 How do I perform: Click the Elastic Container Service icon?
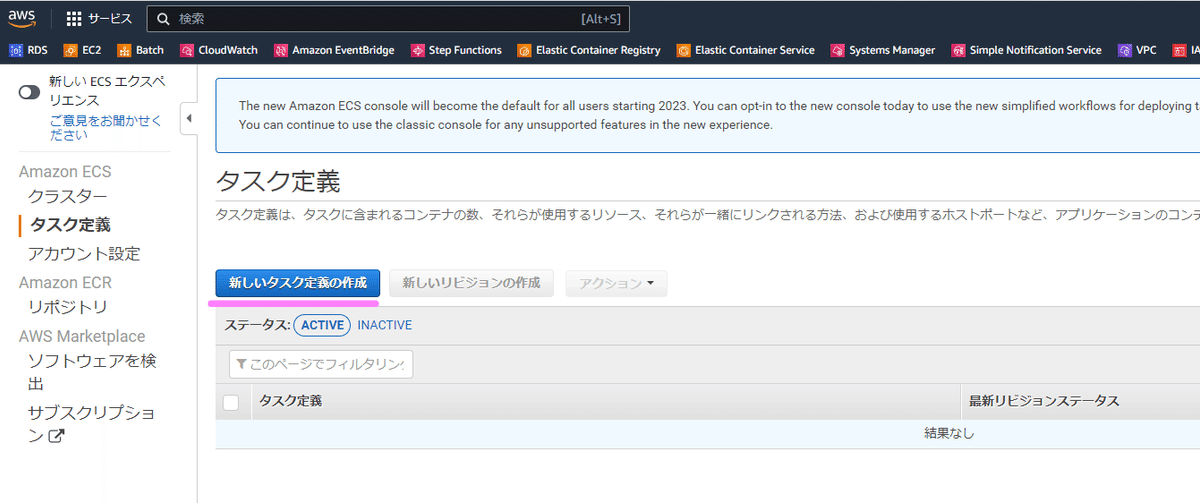tap(683, 50)
